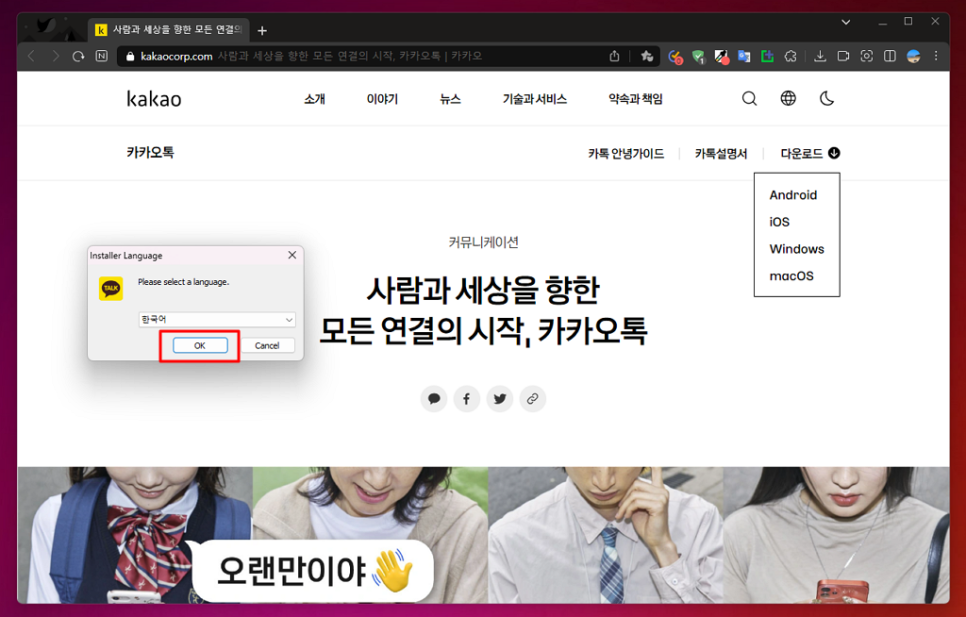This screenshot has height=617, width=966.
Task: Click the kakao logo
Action: pos(154,99)
